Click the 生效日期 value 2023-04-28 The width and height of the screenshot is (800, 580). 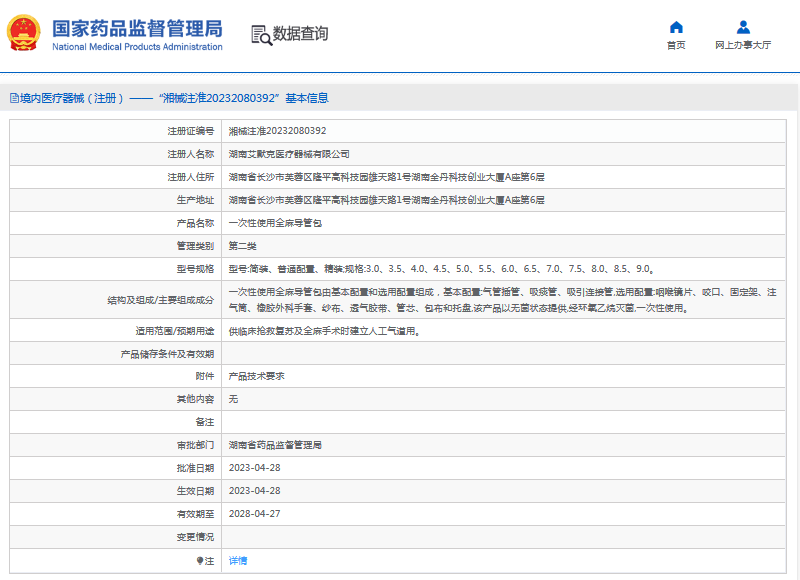click(255, 491)
